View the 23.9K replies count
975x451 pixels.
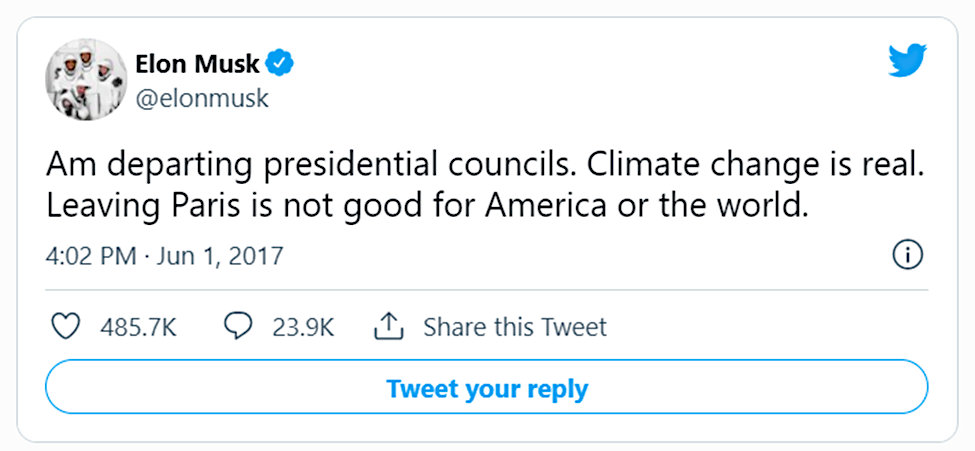point(303,327)
